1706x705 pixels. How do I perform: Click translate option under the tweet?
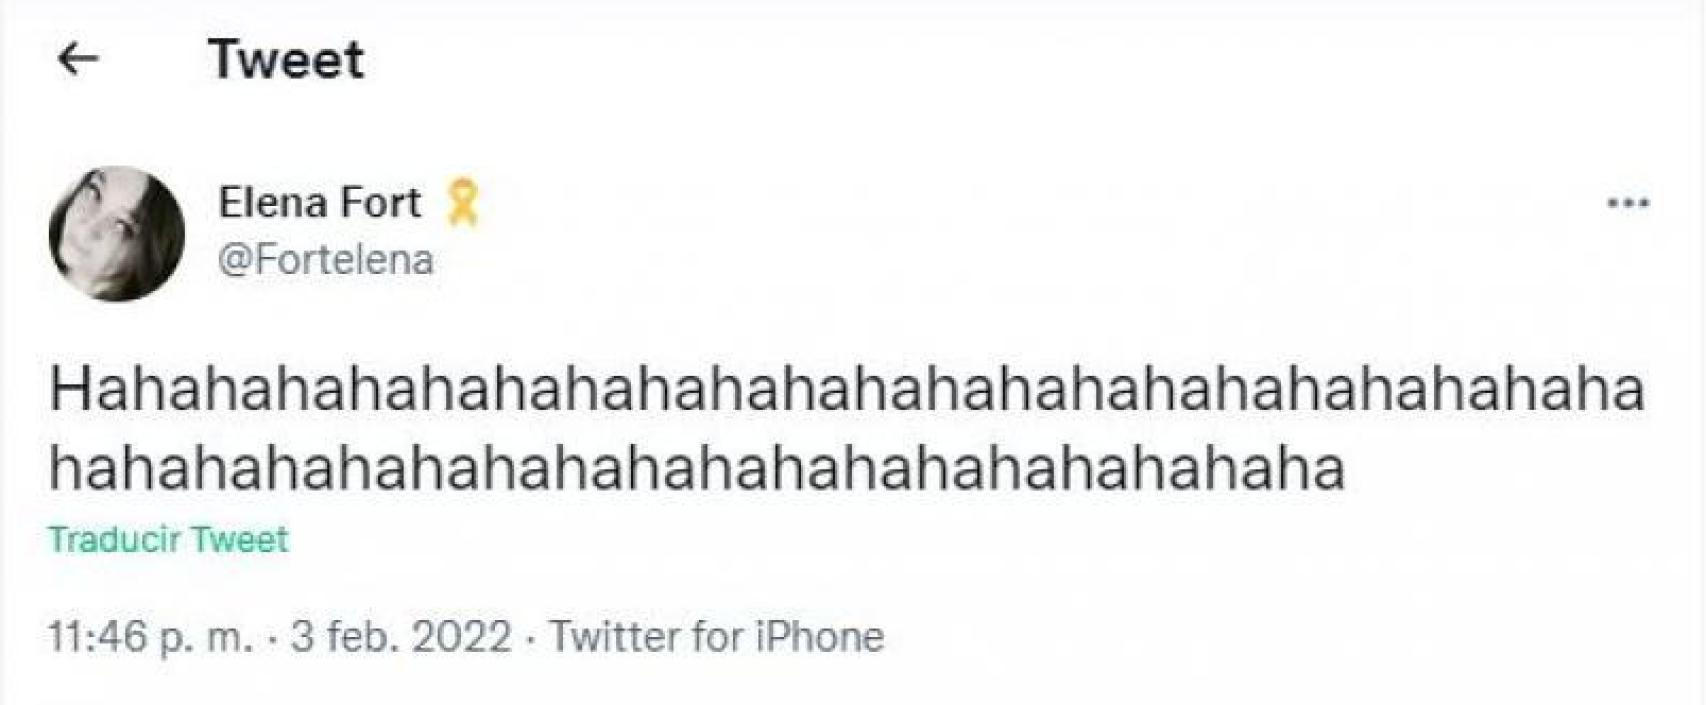click(168, 538)
